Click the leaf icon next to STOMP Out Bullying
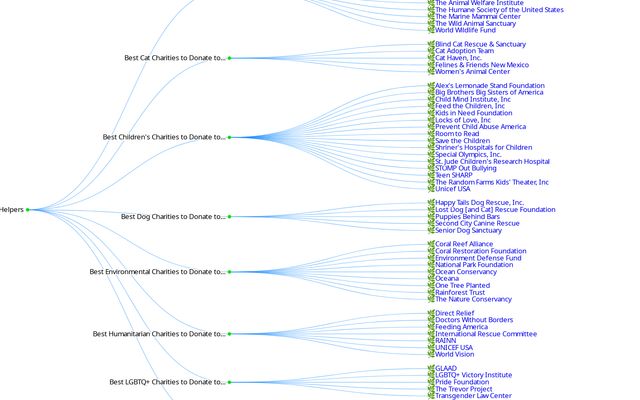640x400 pixels. [431, 168]
